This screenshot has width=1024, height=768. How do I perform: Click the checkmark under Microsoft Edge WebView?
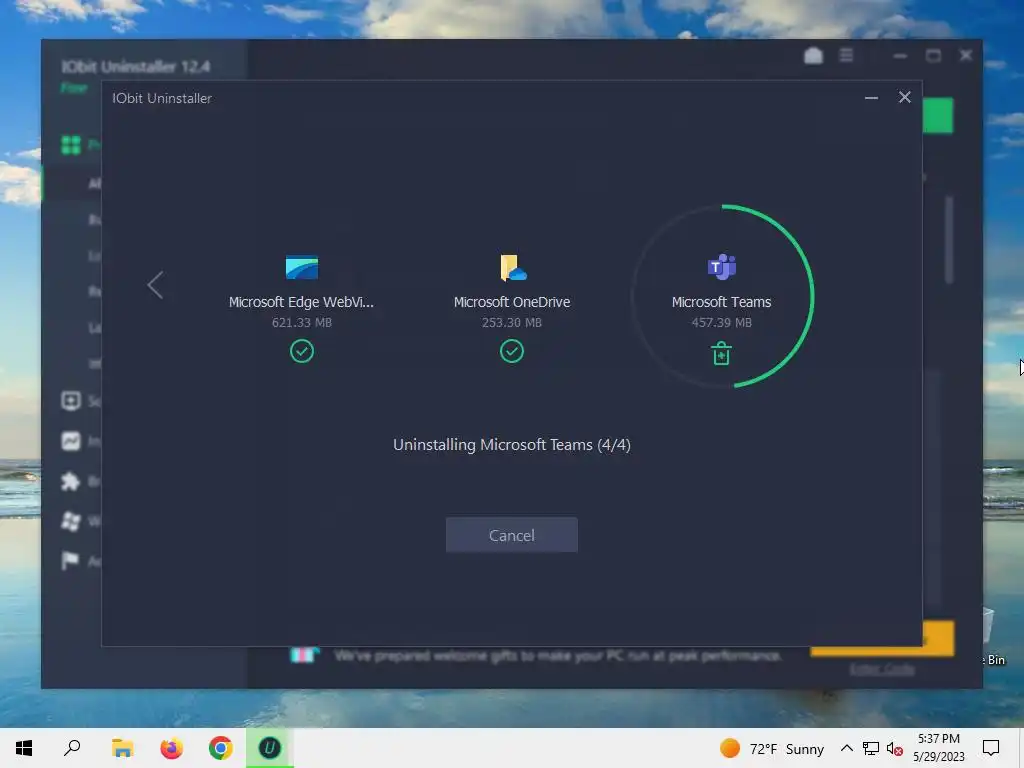coord(302,351)
